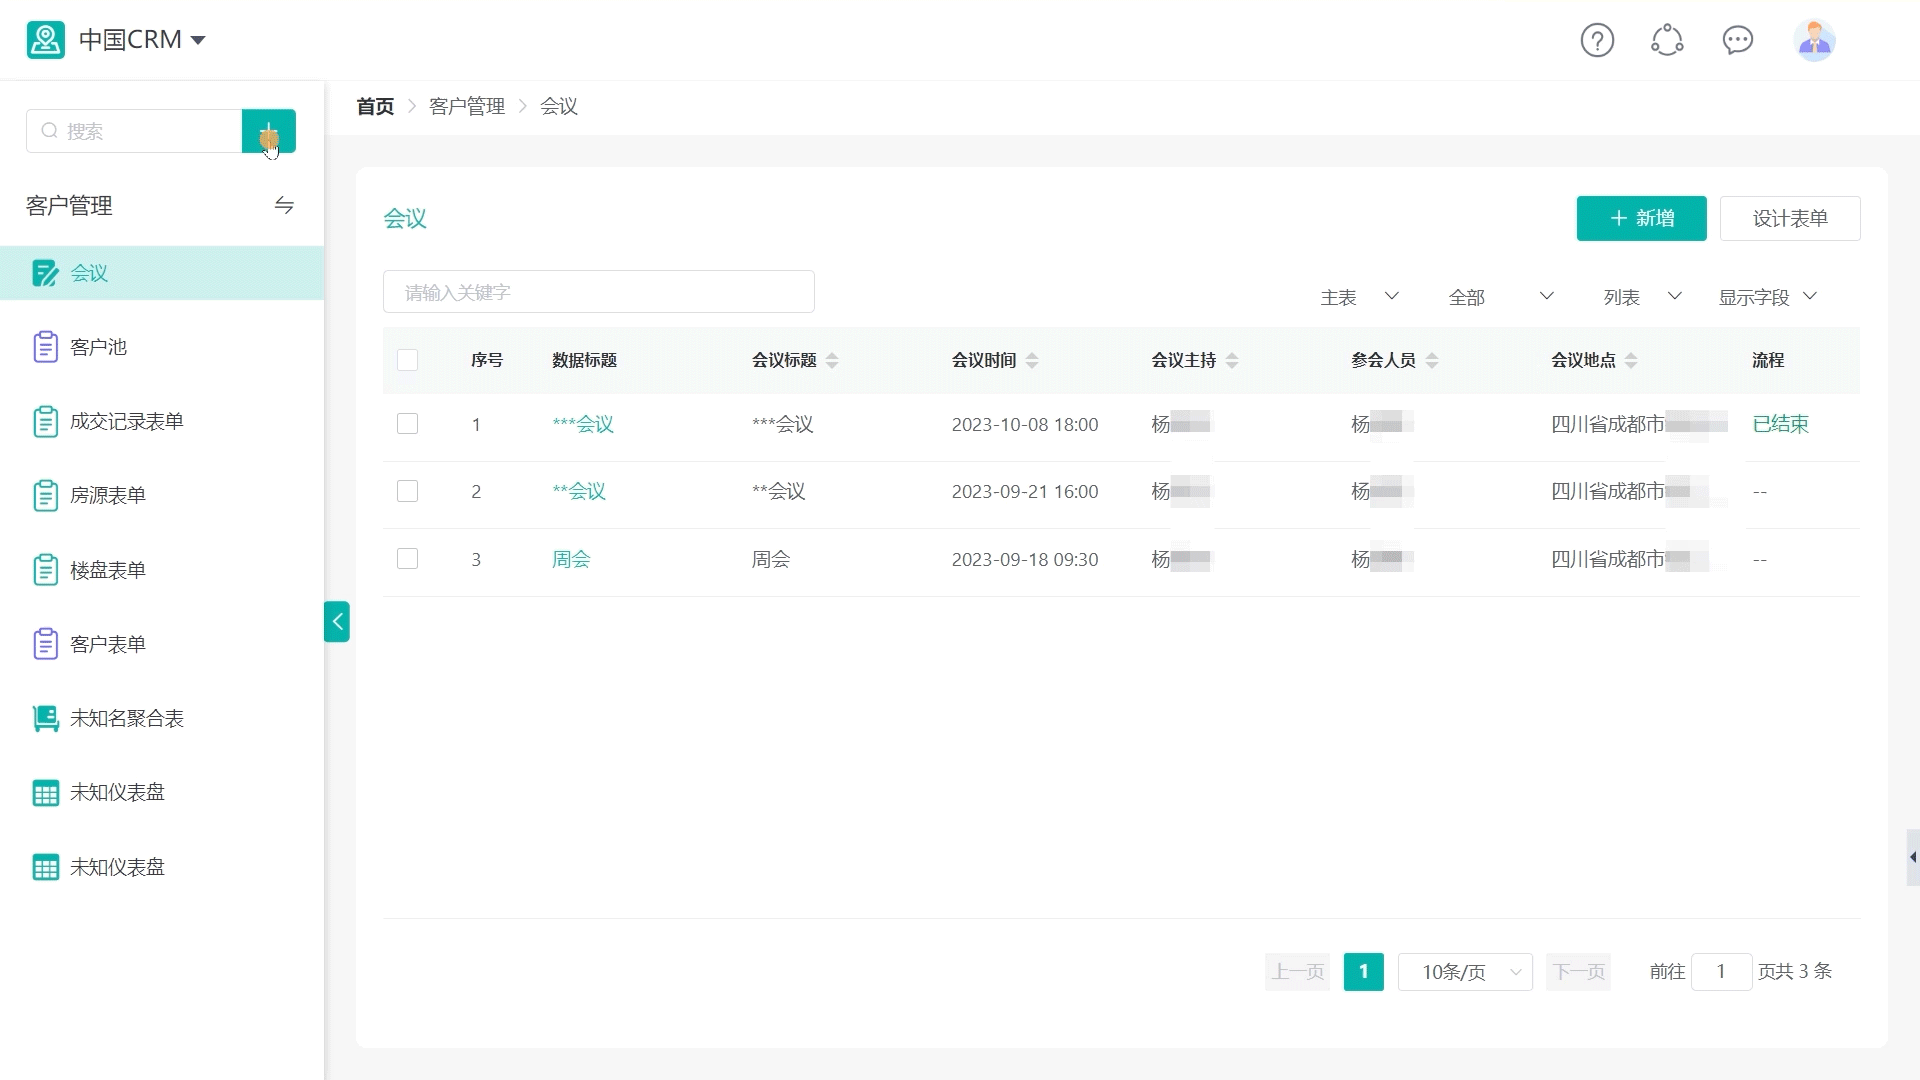
Task: Check the row 3 周会 checkbox
Action: click(x=407, y=559)
